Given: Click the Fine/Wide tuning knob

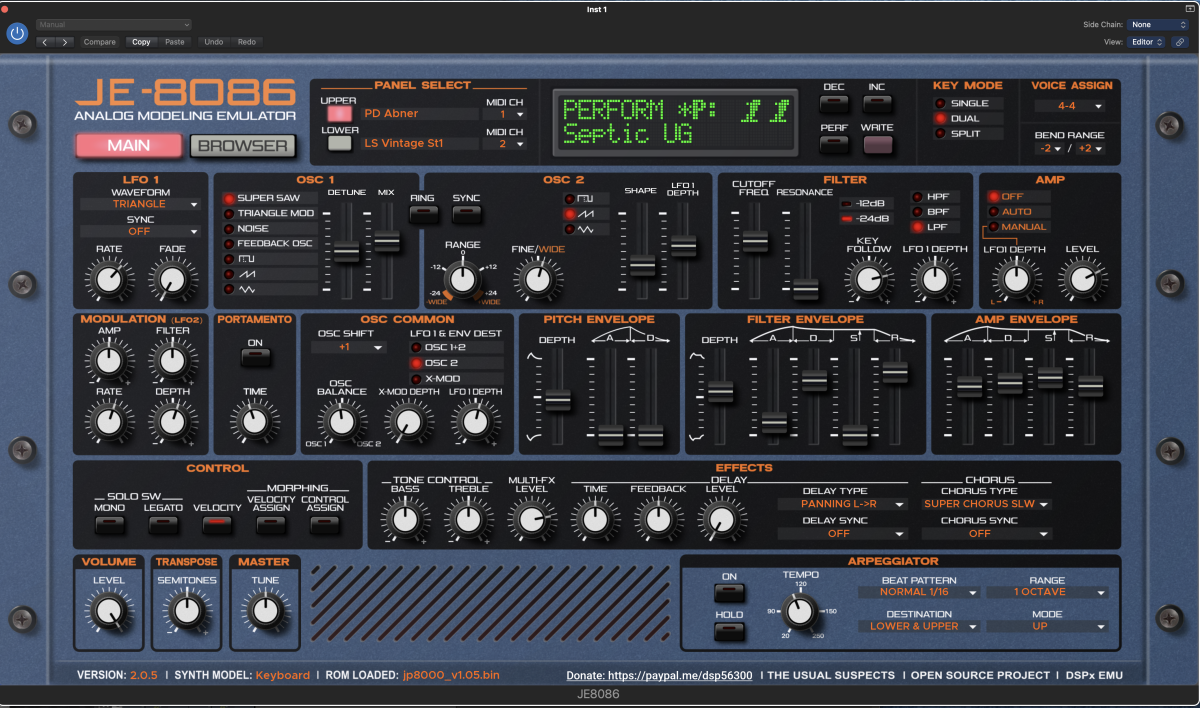Looking at the screenshot, I should click(538, 279).
